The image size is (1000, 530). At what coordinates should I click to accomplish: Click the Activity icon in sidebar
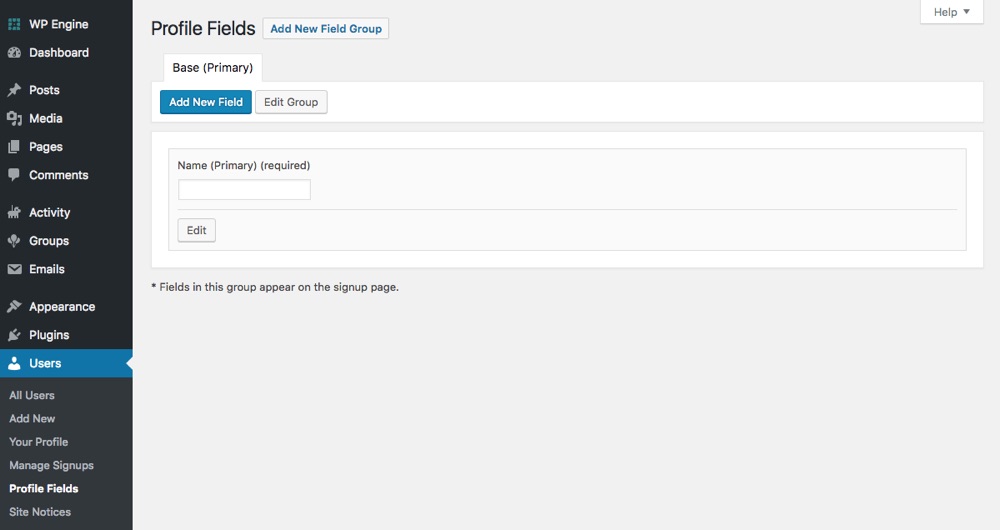(x=14, y=212)
